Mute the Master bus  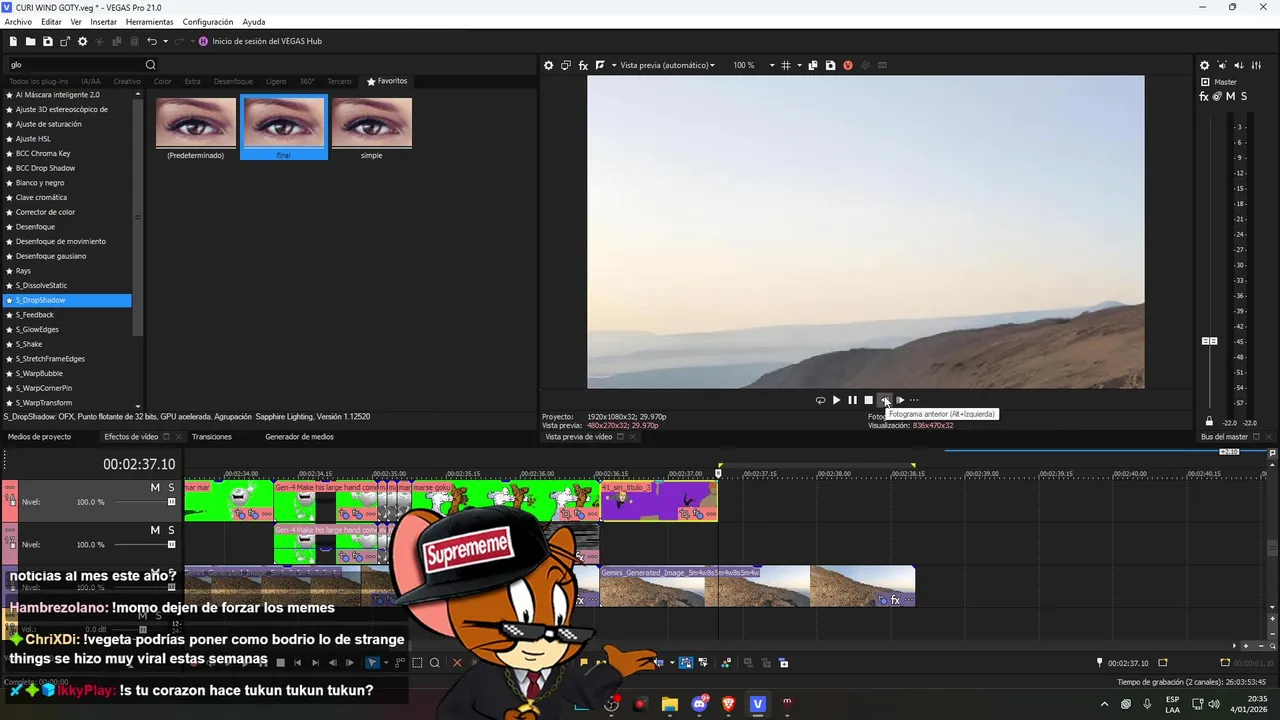(1230, 96)
